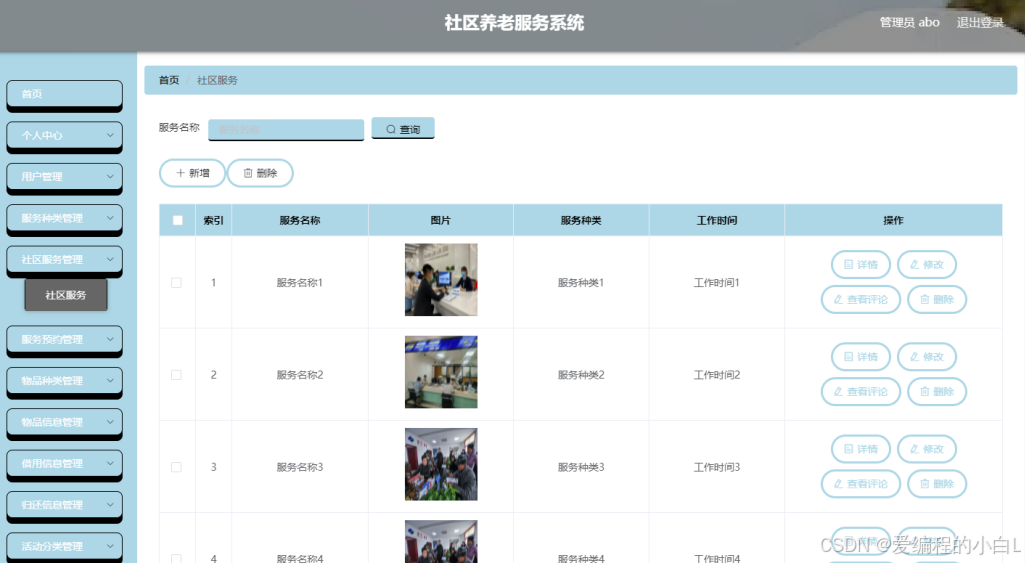
Task: Expand the 借用信息管理 sidebar menu
Action: pyautogui.click(x=65, y=464)
